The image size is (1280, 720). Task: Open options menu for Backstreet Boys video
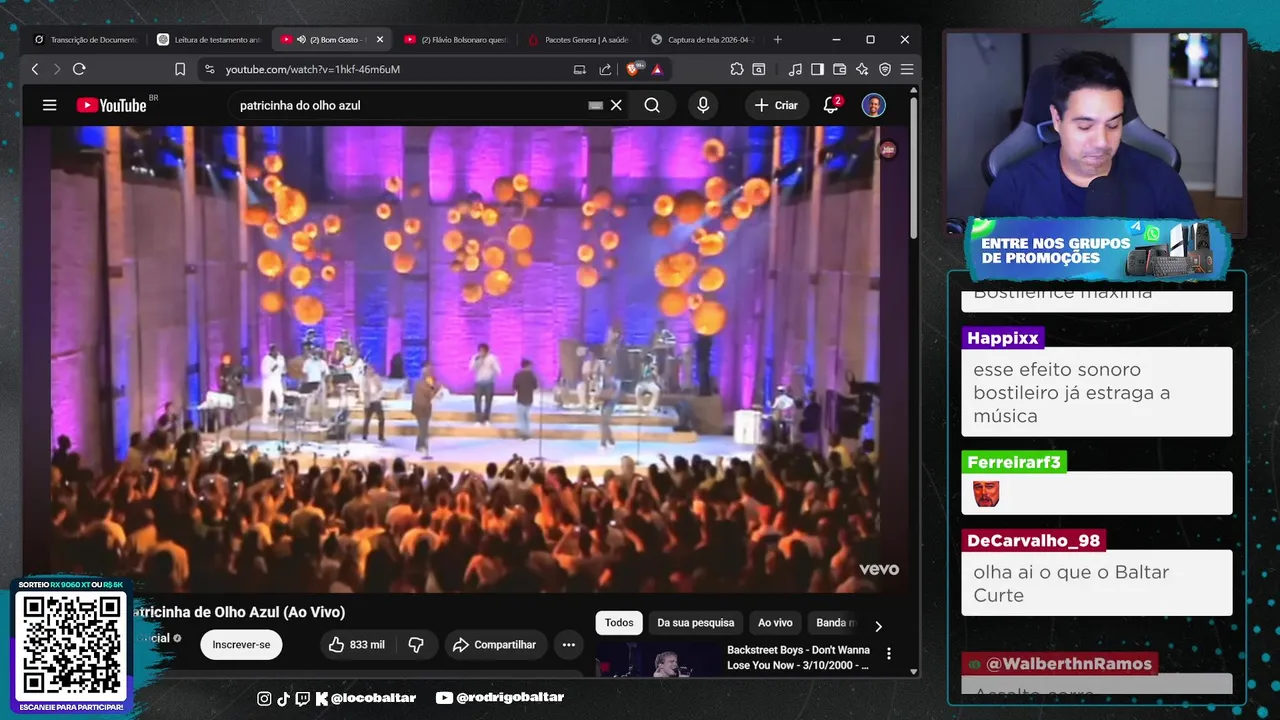coord(888,654)
